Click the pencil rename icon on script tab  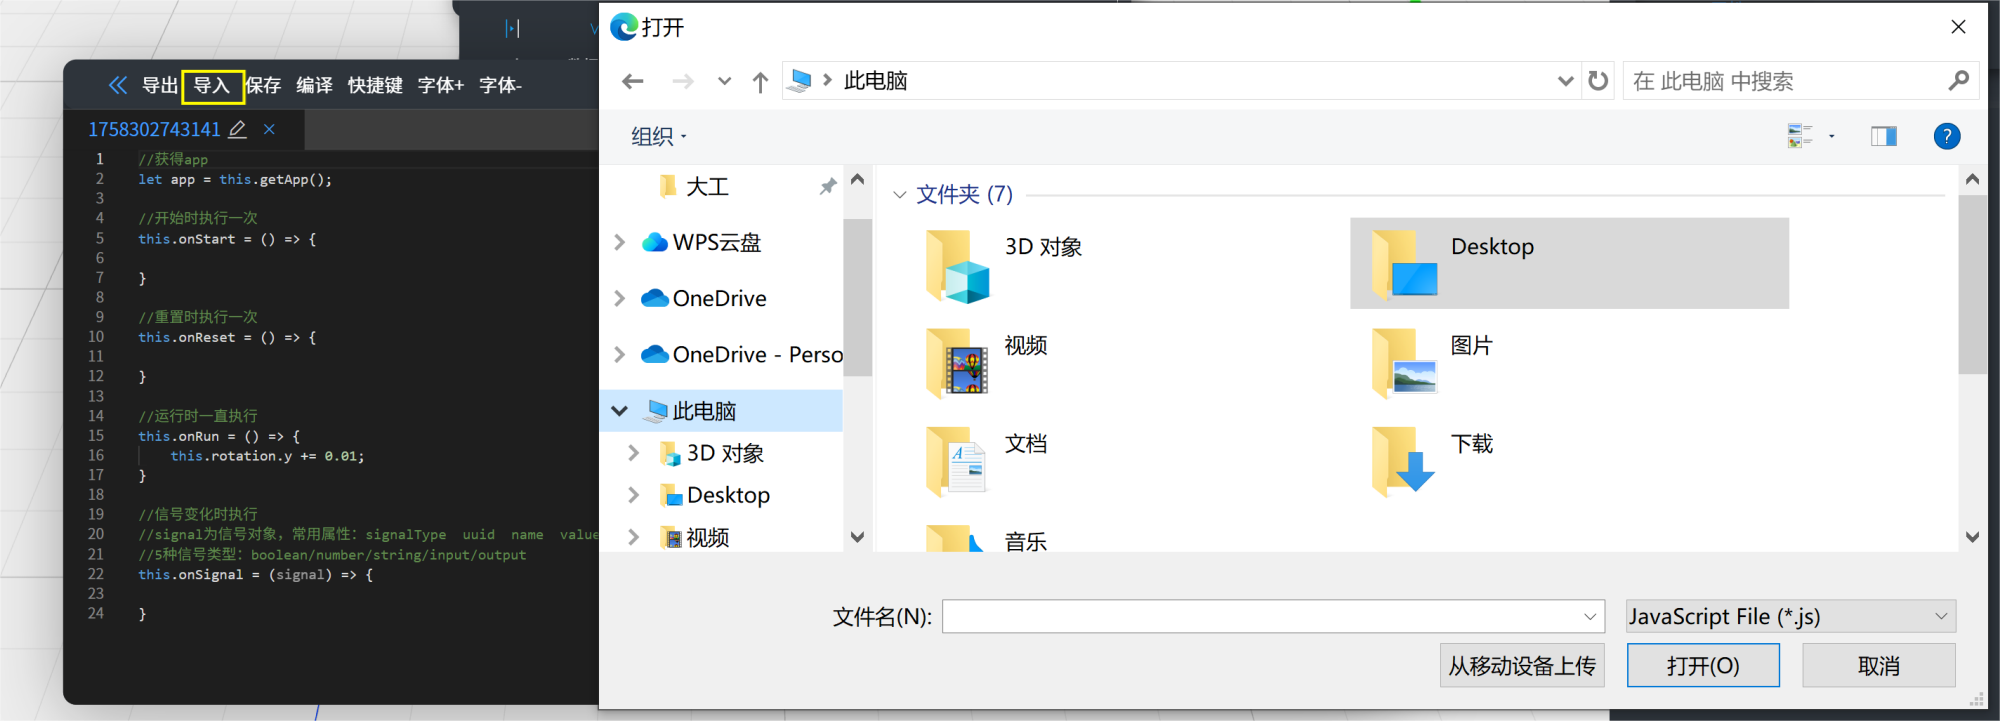click(x=238, y=129)
